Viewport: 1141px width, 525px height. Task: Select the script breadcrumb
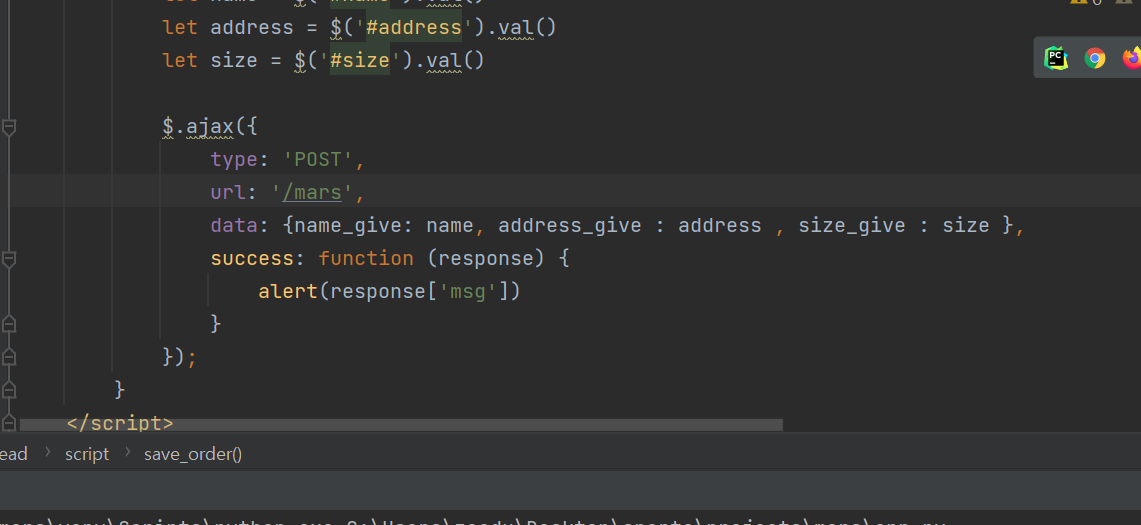tap(87, 454)
